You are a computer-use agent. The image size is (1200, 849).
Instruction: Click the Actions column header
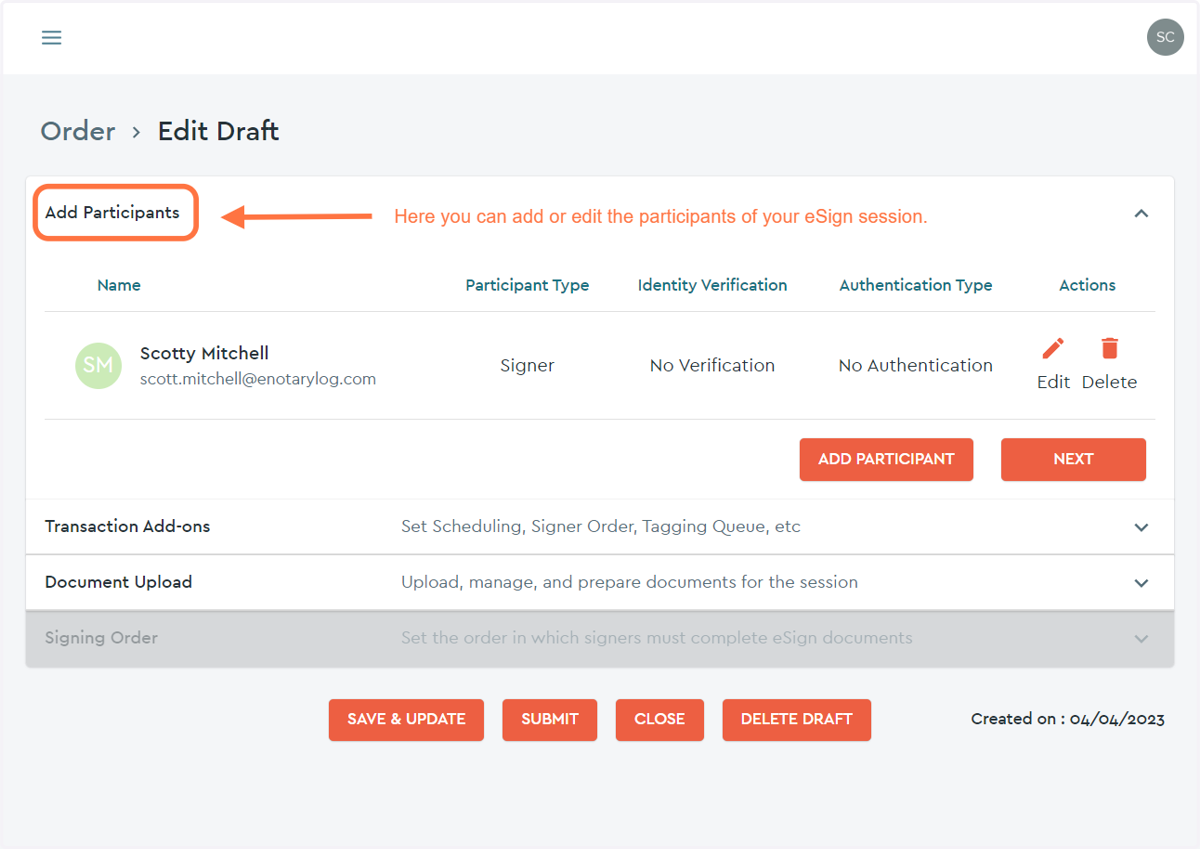click(1087, 285)
